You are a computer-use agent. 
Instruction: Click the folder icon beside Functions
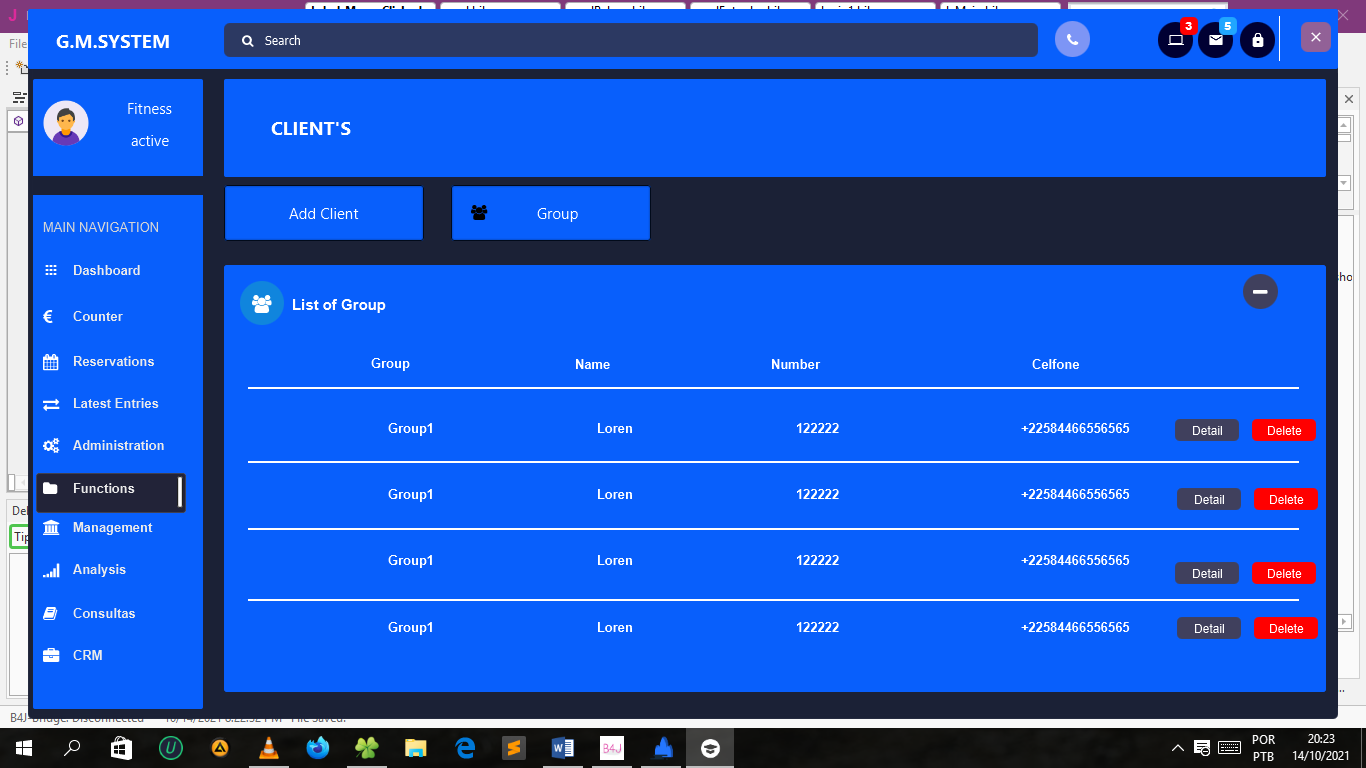tap(50, 489)
